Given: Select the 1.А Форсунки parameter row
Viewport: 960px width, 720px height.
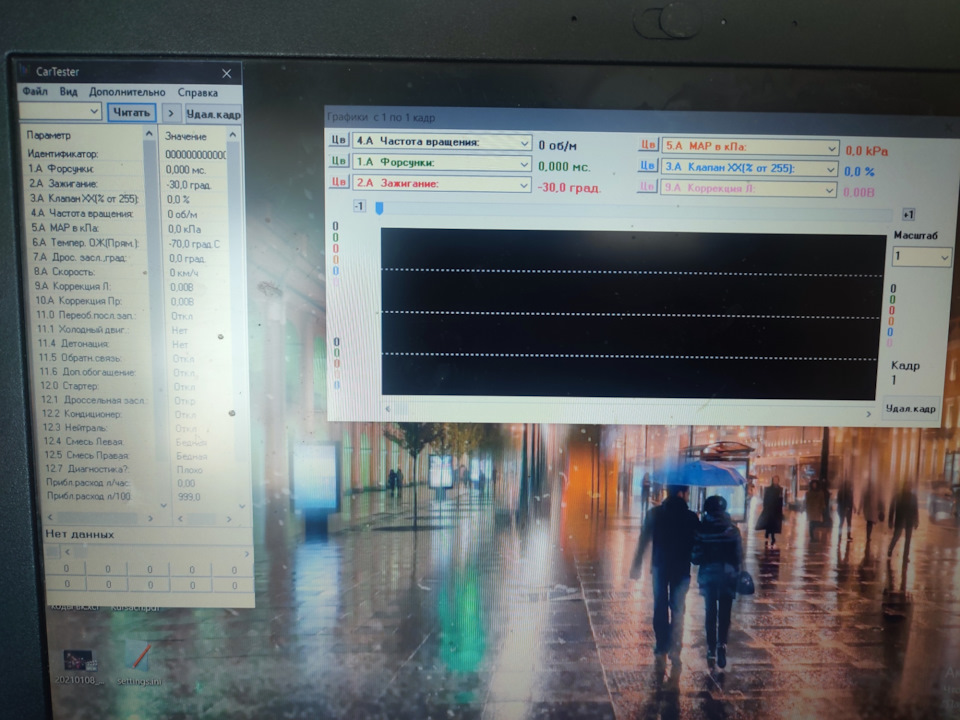Looking at the screenshot, I should click(61, 168).
